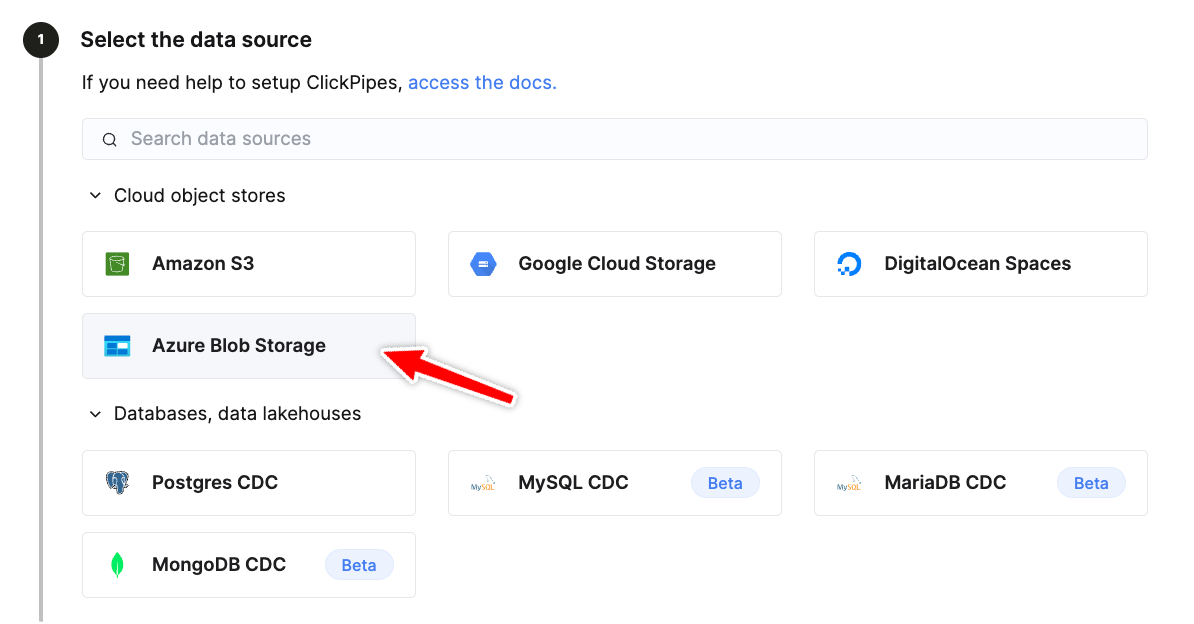The width and height of the screenshot is (1194, 624).
Task: Collapse the Cloud object stores section
Action: click(95, 195)
